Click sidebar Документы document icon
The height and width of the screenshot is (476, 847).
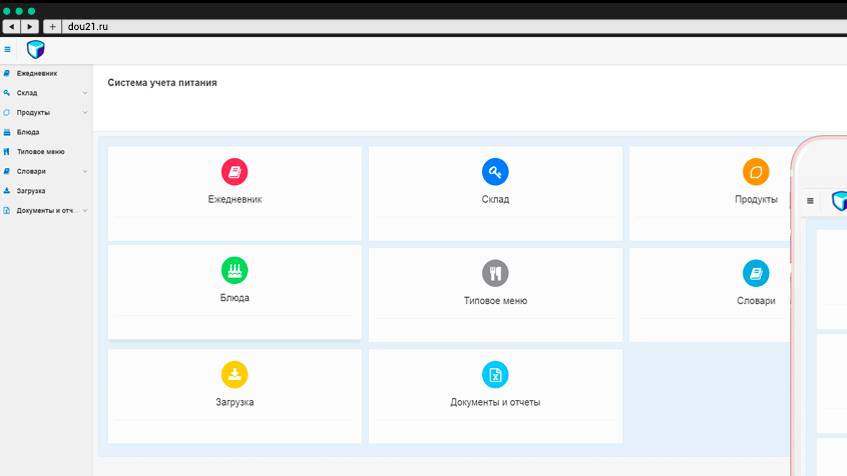pyautogui.click(x=6, y=211)
